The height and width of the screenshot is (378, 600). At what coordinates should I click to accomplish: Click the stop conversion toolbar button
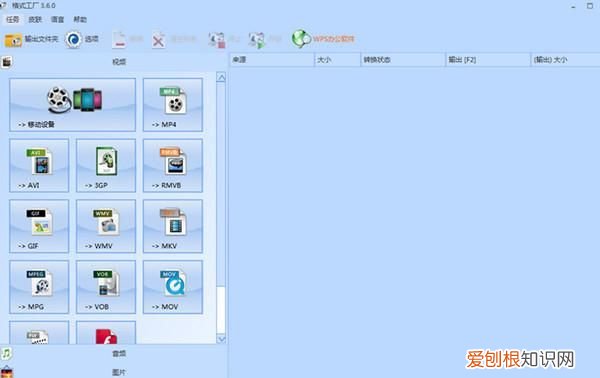coord(224,39)
